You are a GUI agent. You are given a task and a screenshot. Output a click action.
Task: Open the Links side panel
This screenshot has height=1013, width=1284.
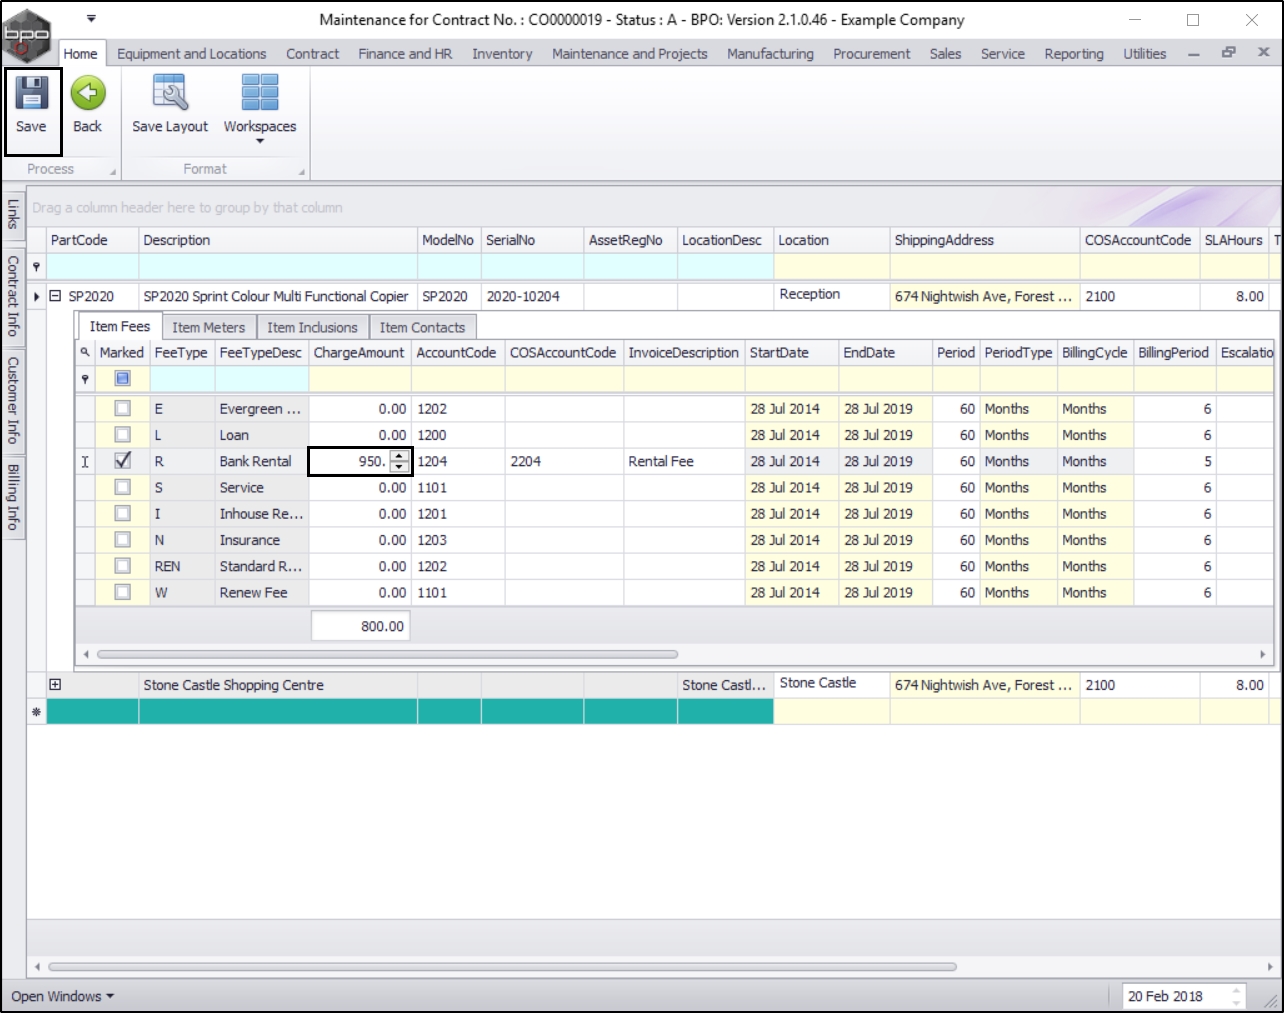(x=13, y=213)
